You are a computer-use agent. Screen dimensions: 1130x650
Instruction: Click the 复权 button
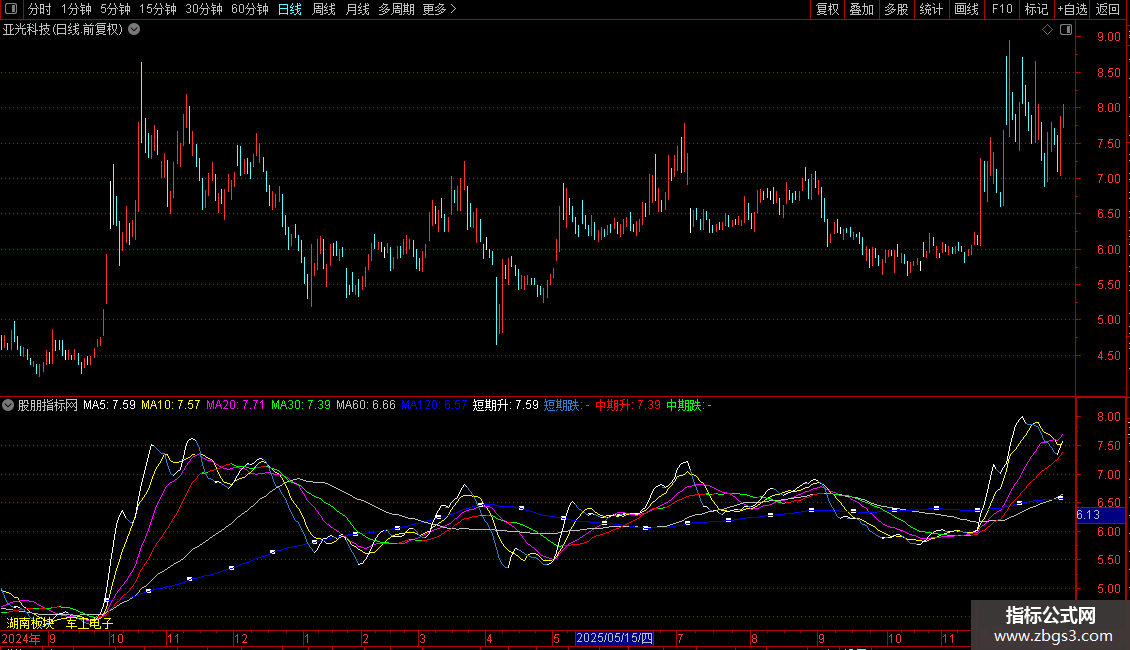click(x=827, y=9)
